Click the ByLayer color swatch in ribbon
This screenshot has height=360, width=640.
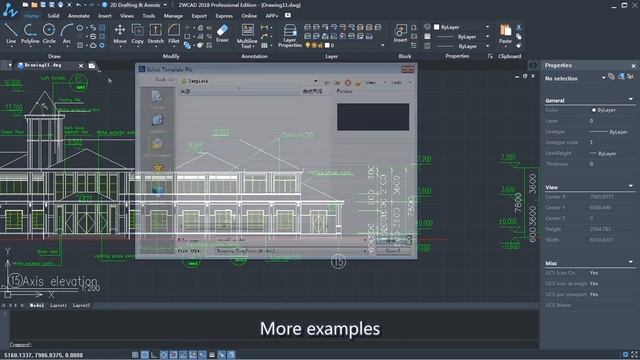coord(436,27)
